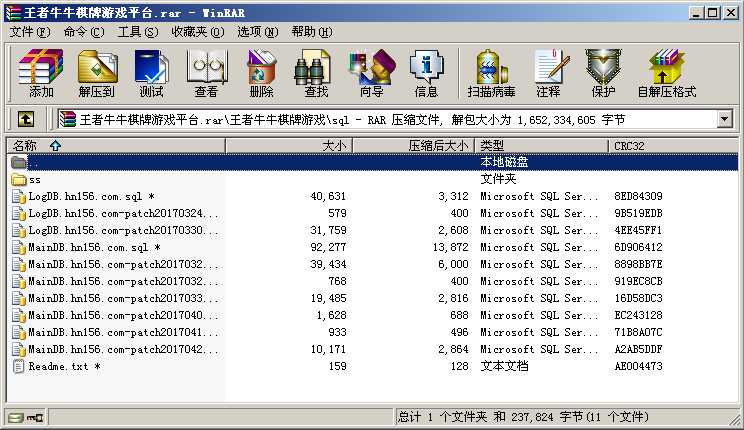This screenshot has width=744, height=430.
Task: Click the MainDB.hn156.com.sql file icon
Action: point(19,247)
